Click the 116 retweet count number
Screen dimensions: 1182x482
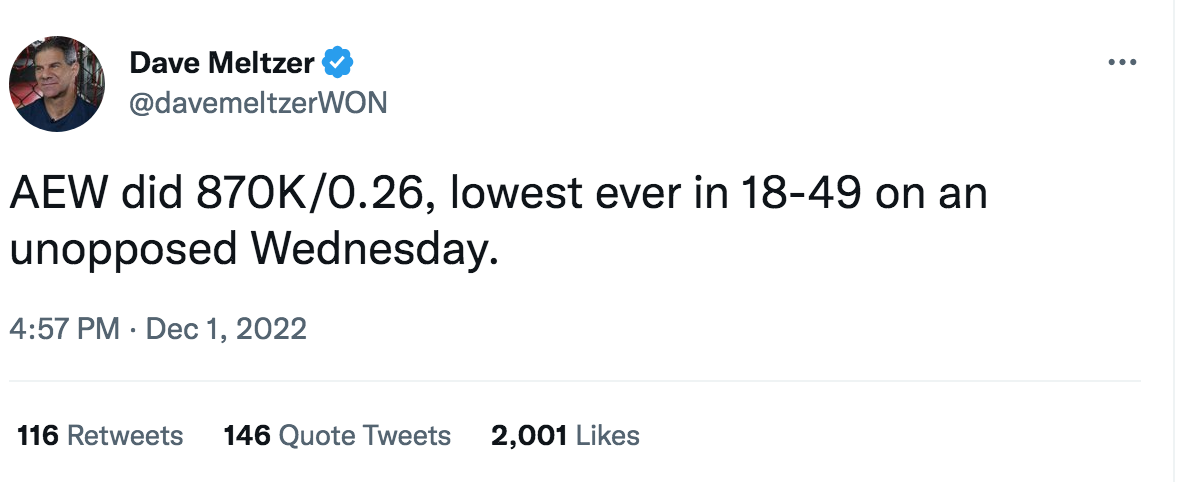(x=38, y=436)
